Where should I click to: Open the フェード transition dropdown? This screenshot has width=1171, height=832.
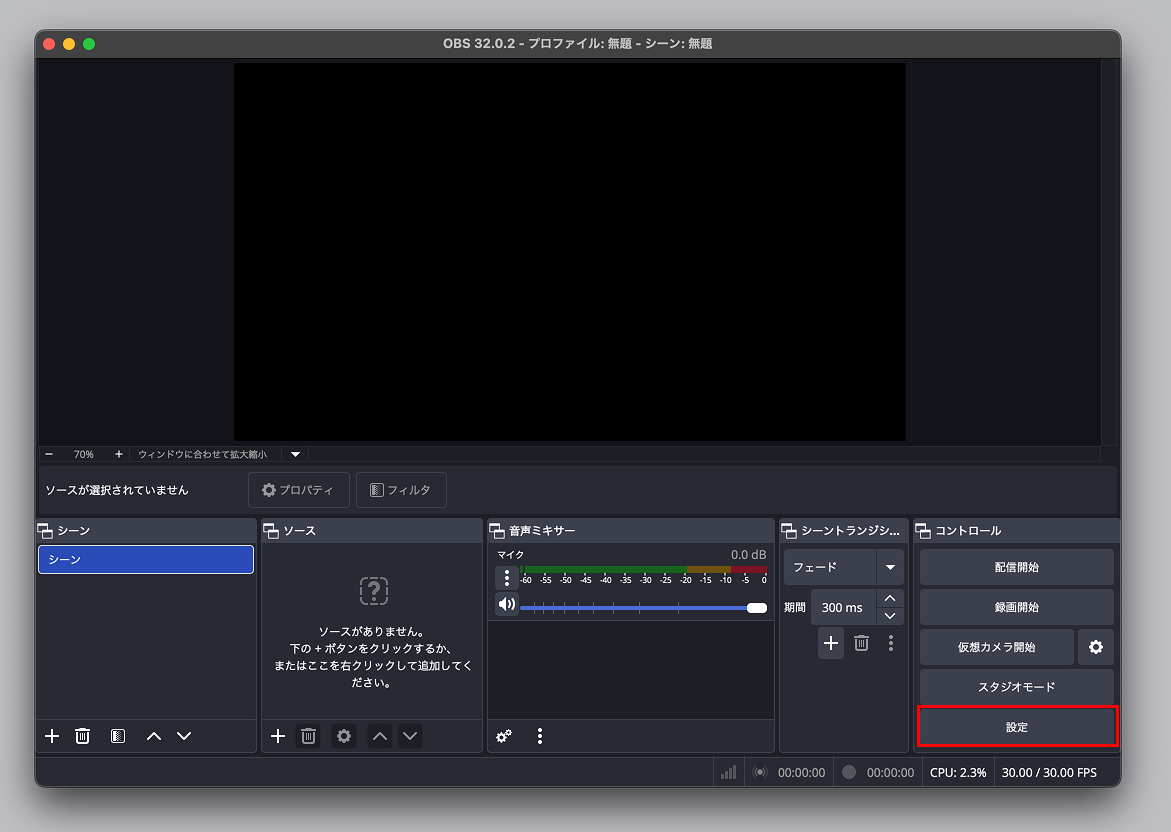pyautogui.click(x=890, y=567)
